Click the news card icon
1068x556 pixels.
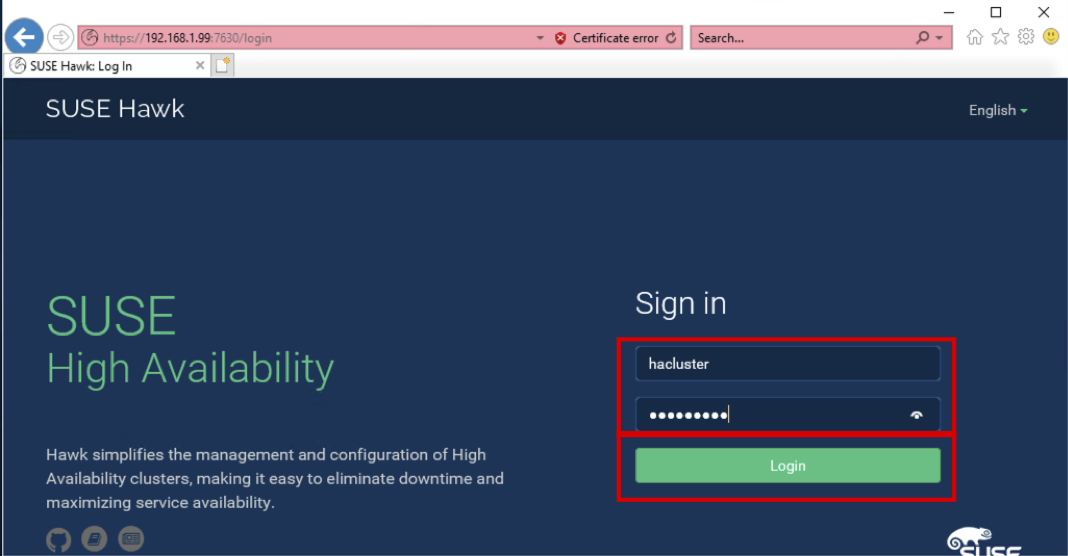coord(131,540)
